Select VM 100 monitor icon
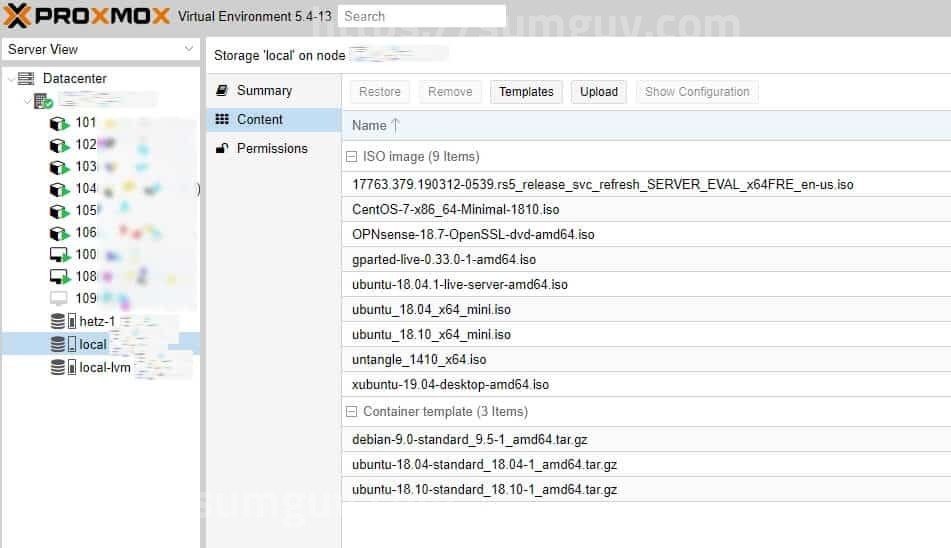 [59, 255]
